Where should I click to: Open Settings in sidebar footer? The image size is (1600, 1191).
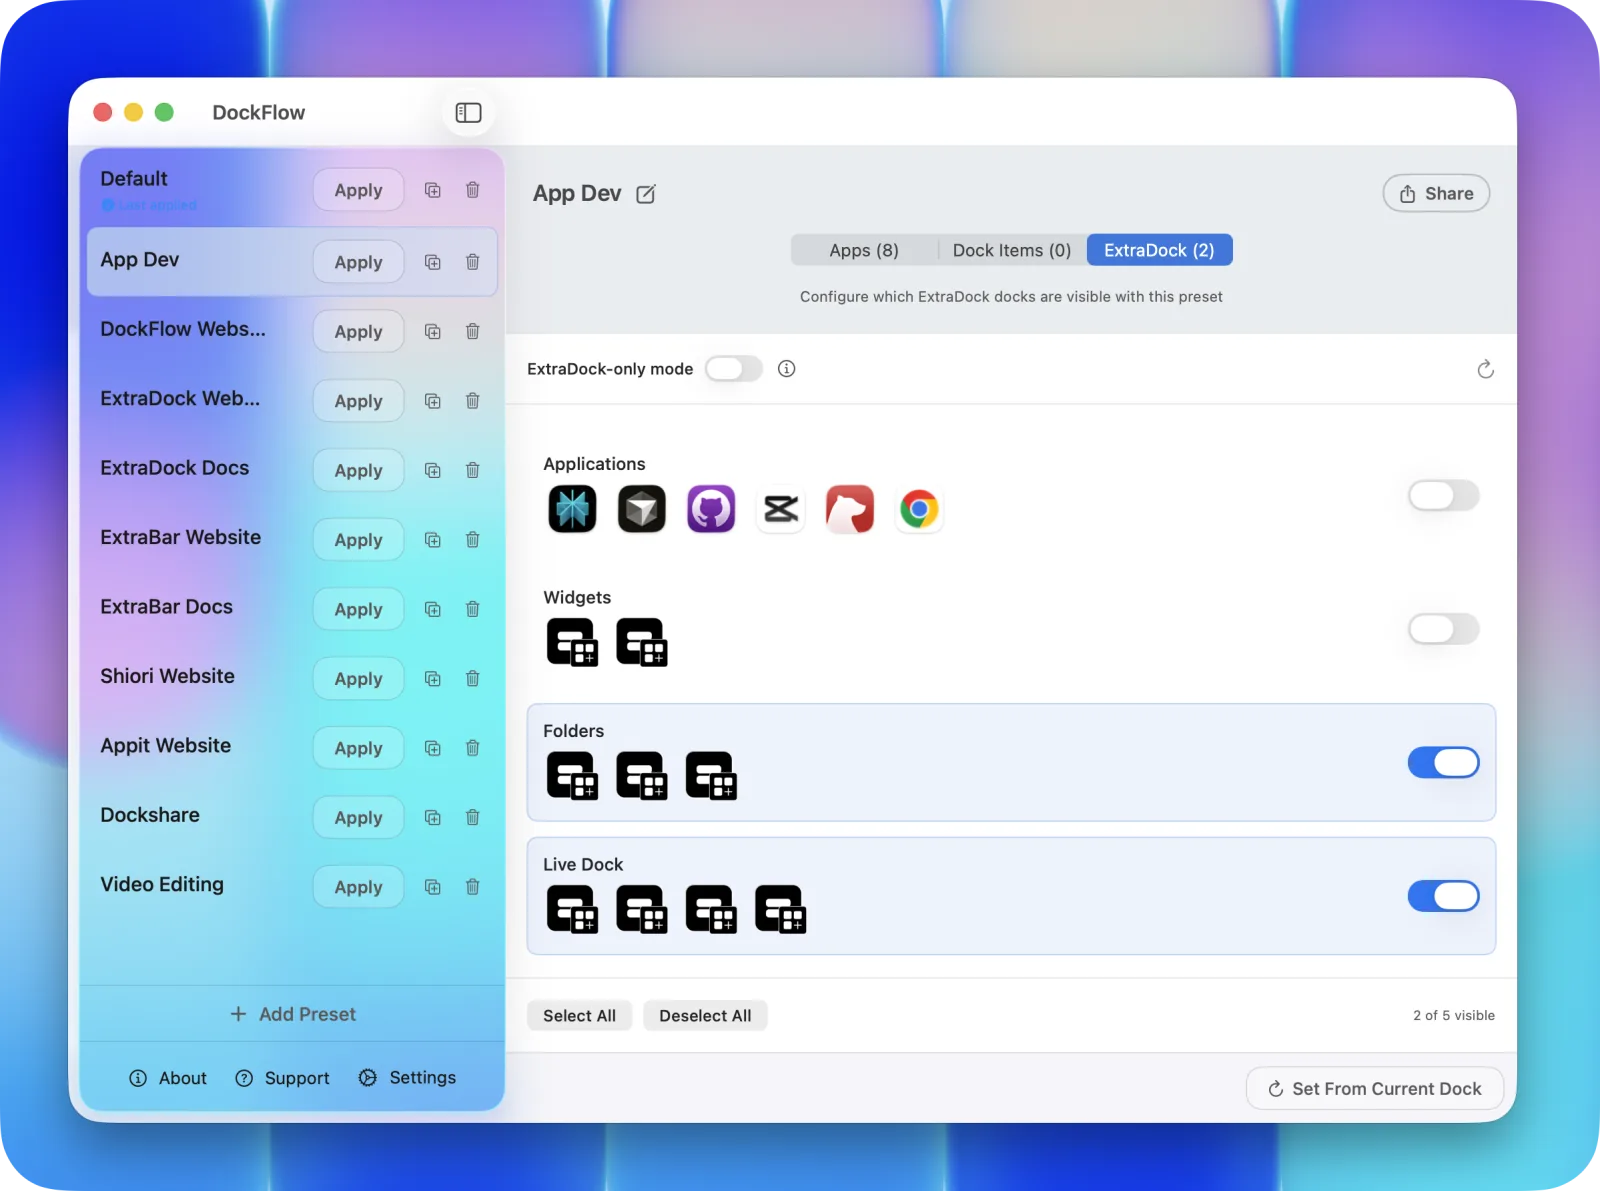(407, 1078)
